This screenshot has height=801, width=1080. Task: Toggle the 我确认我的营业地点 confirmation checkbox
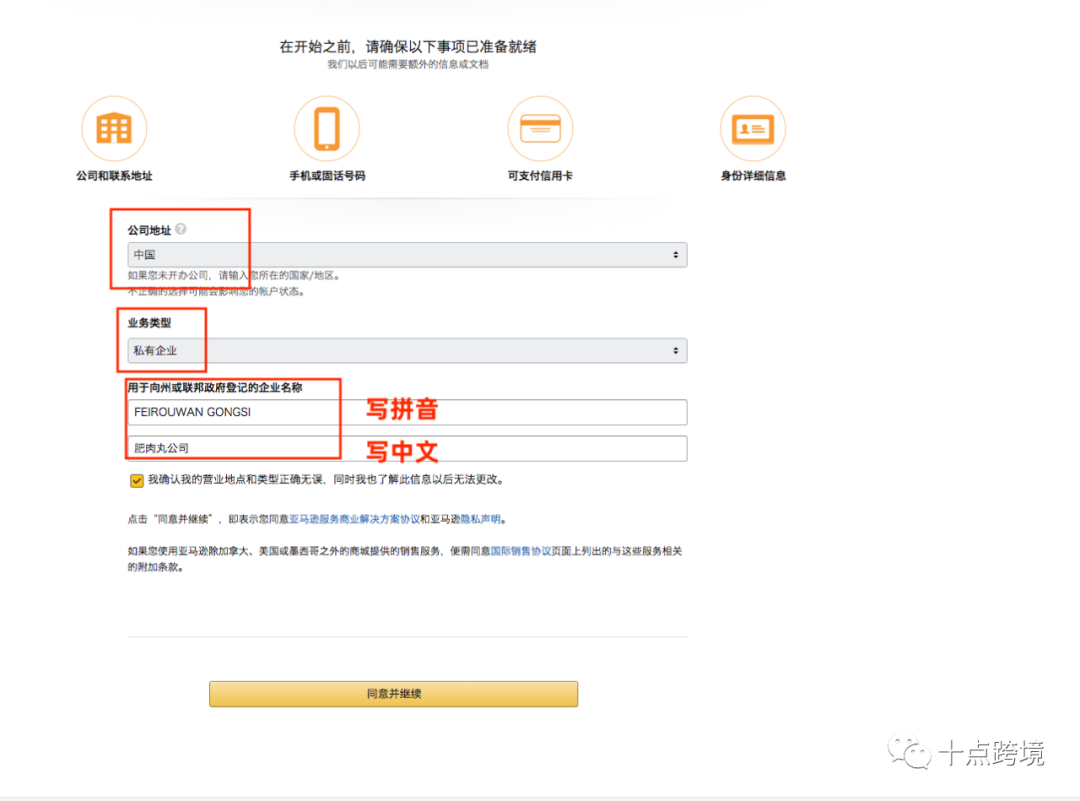[x=136, y=480]
